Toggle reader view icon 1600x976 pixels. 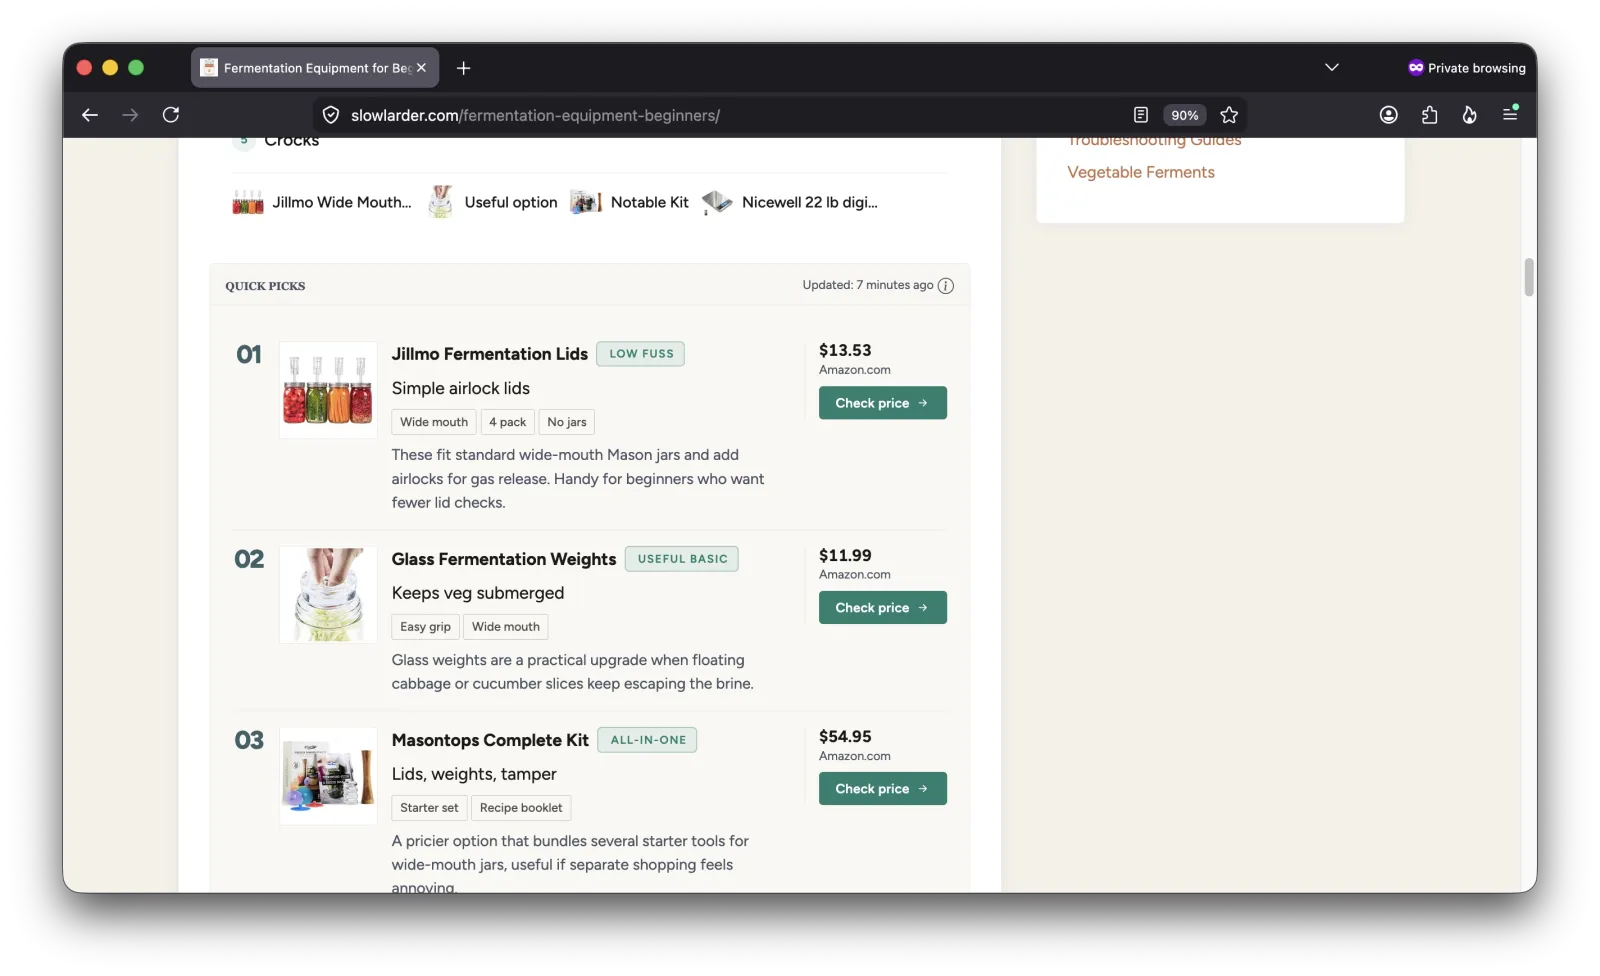pos(1141,115)
